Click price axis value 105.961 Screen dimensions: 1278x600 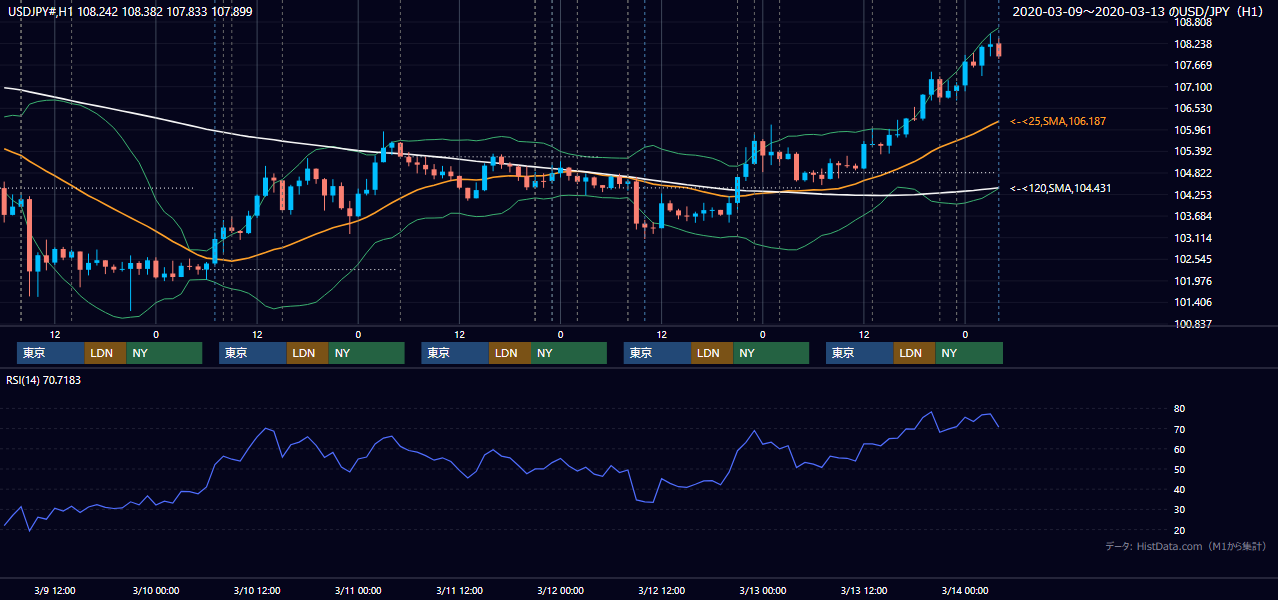pos(1193,130)
